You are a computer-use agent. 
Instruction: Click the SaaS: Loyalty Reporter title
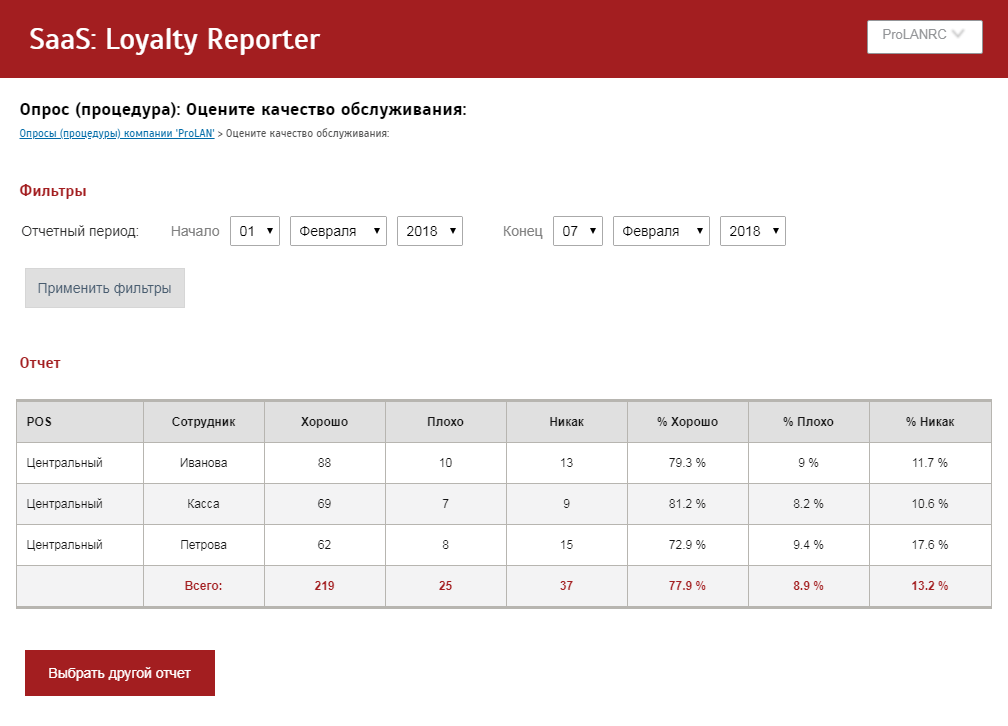(x=175, y=39)
